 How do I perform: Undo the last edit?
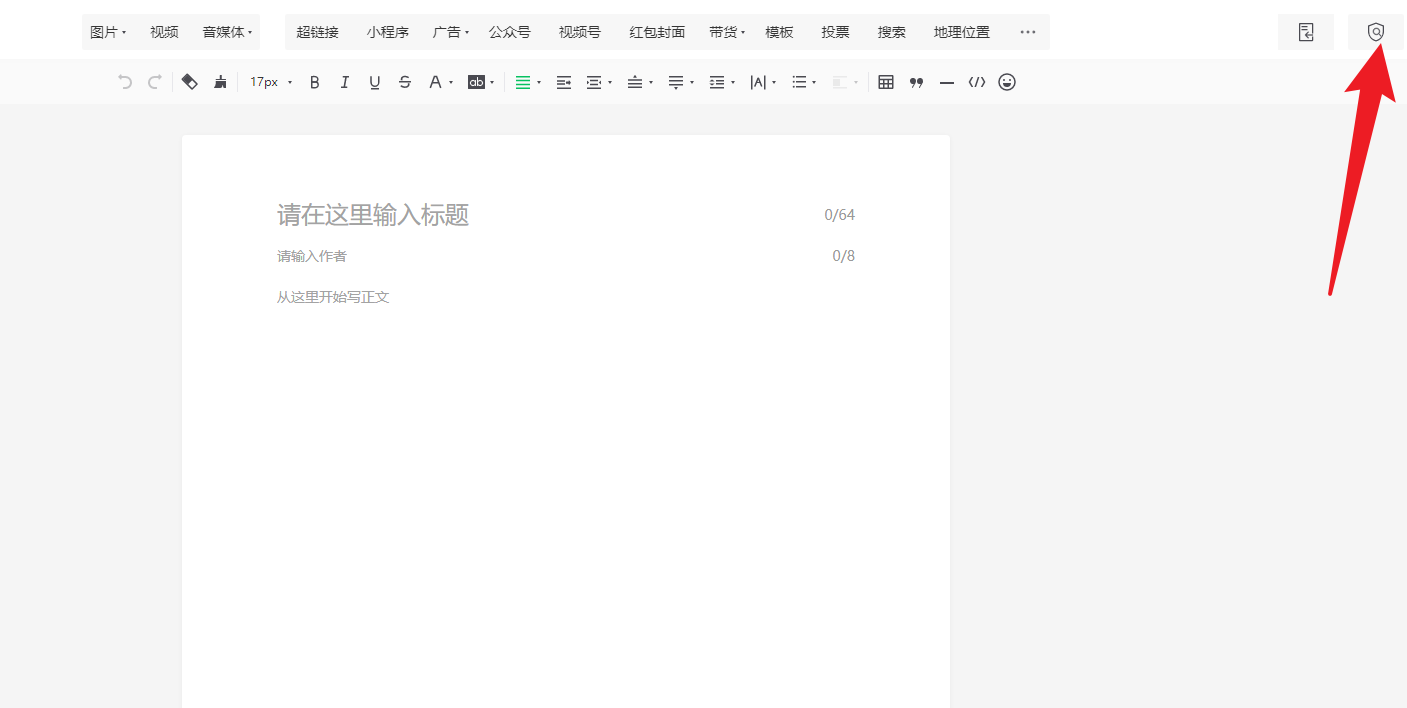pyautogui.click(x=125, y=82)
